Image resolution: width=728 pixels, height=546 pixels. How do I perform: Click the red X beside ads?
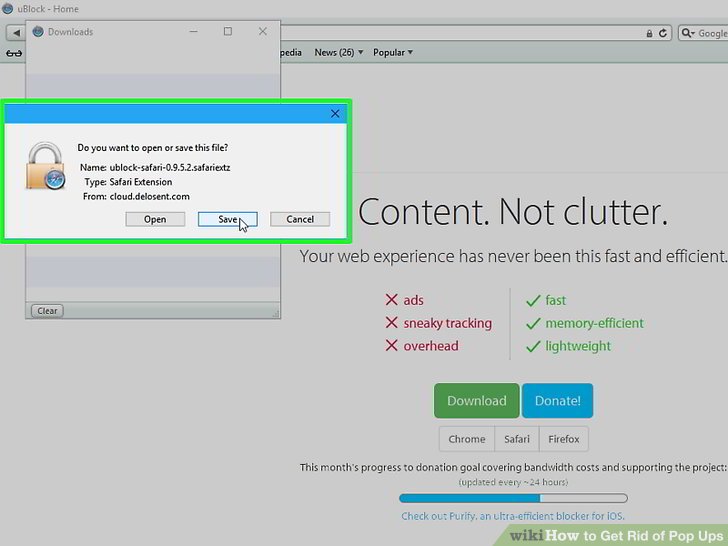tap(391, 299)
